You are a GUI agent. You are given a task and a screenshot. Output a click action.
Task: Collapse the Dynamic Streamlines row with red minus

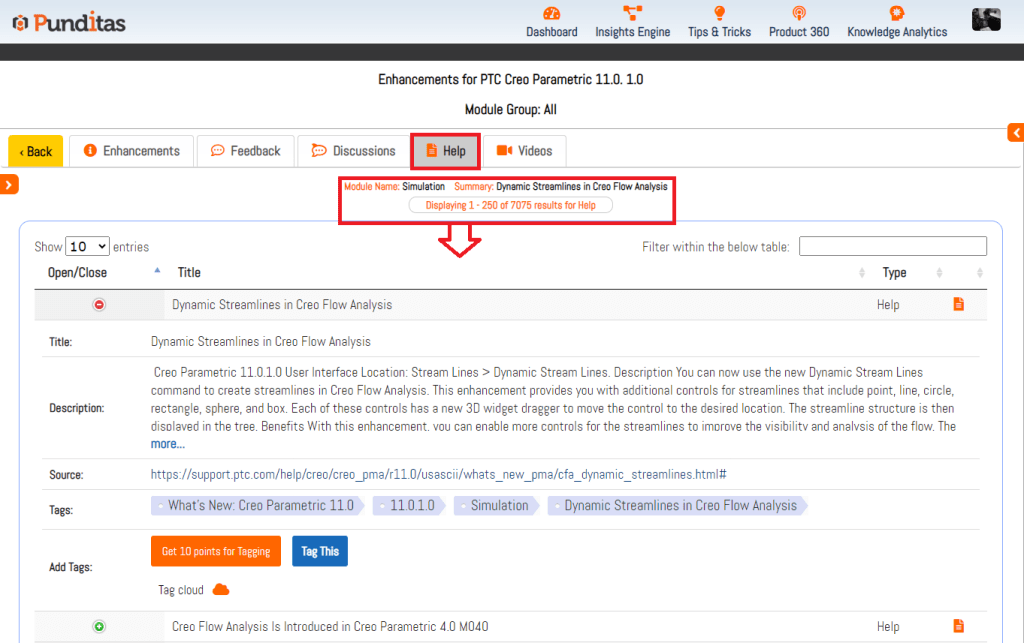(99, 305)
